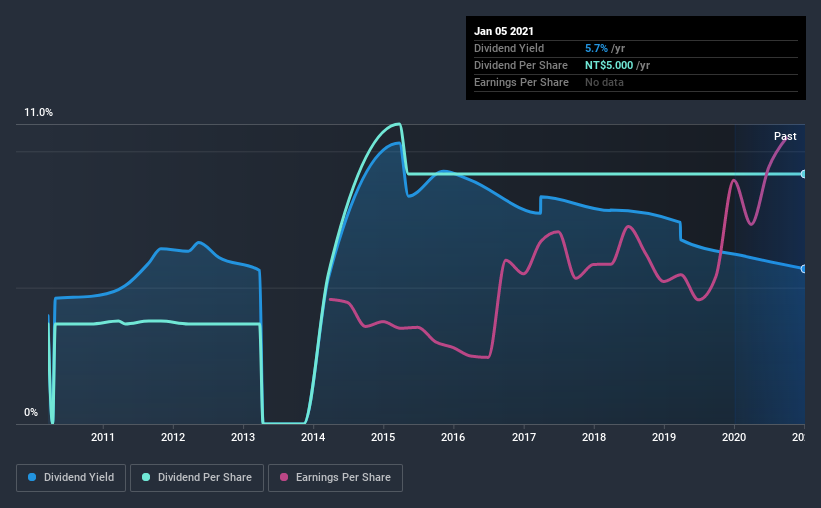
Task: Click the Earnings Per Share tooltip row label
Action: point(522,82)
